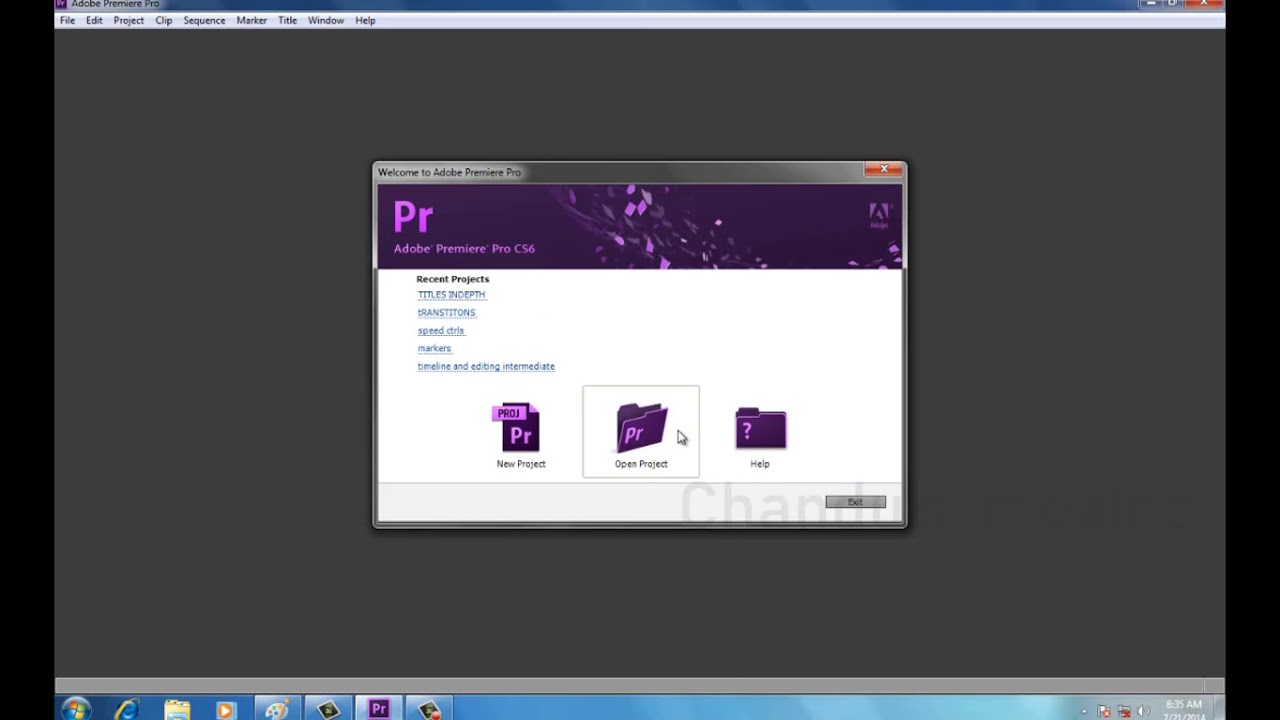
Task: Open the Project menu
Action: tap(128, 20)
